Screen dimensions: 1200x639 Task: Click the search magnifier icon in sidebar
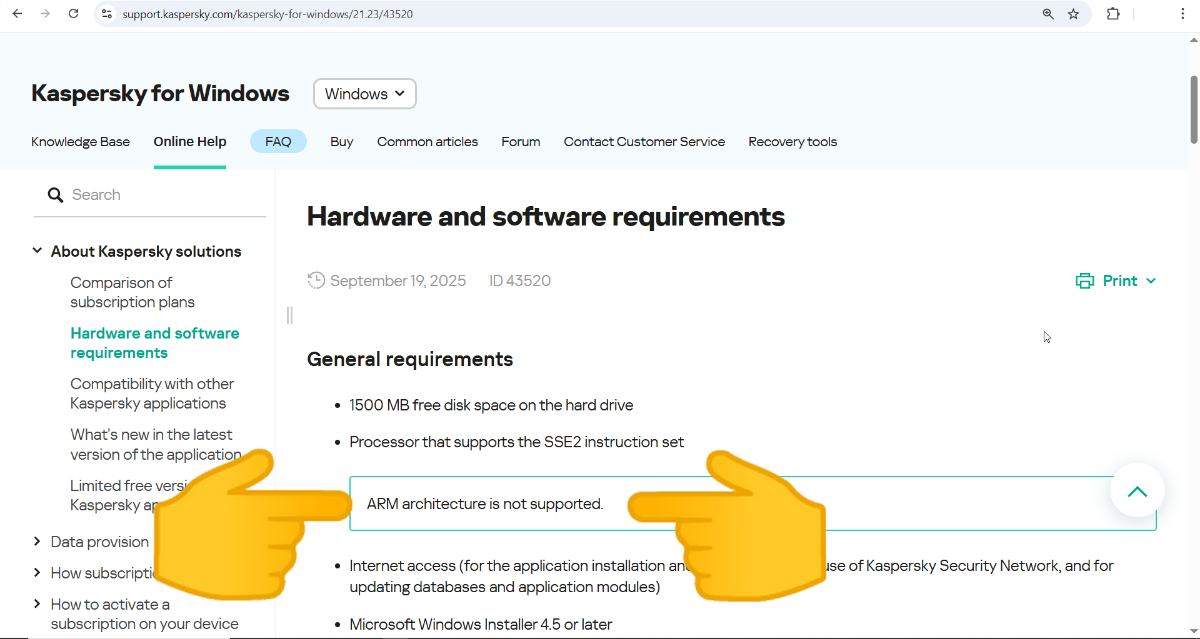pos(55,195)
